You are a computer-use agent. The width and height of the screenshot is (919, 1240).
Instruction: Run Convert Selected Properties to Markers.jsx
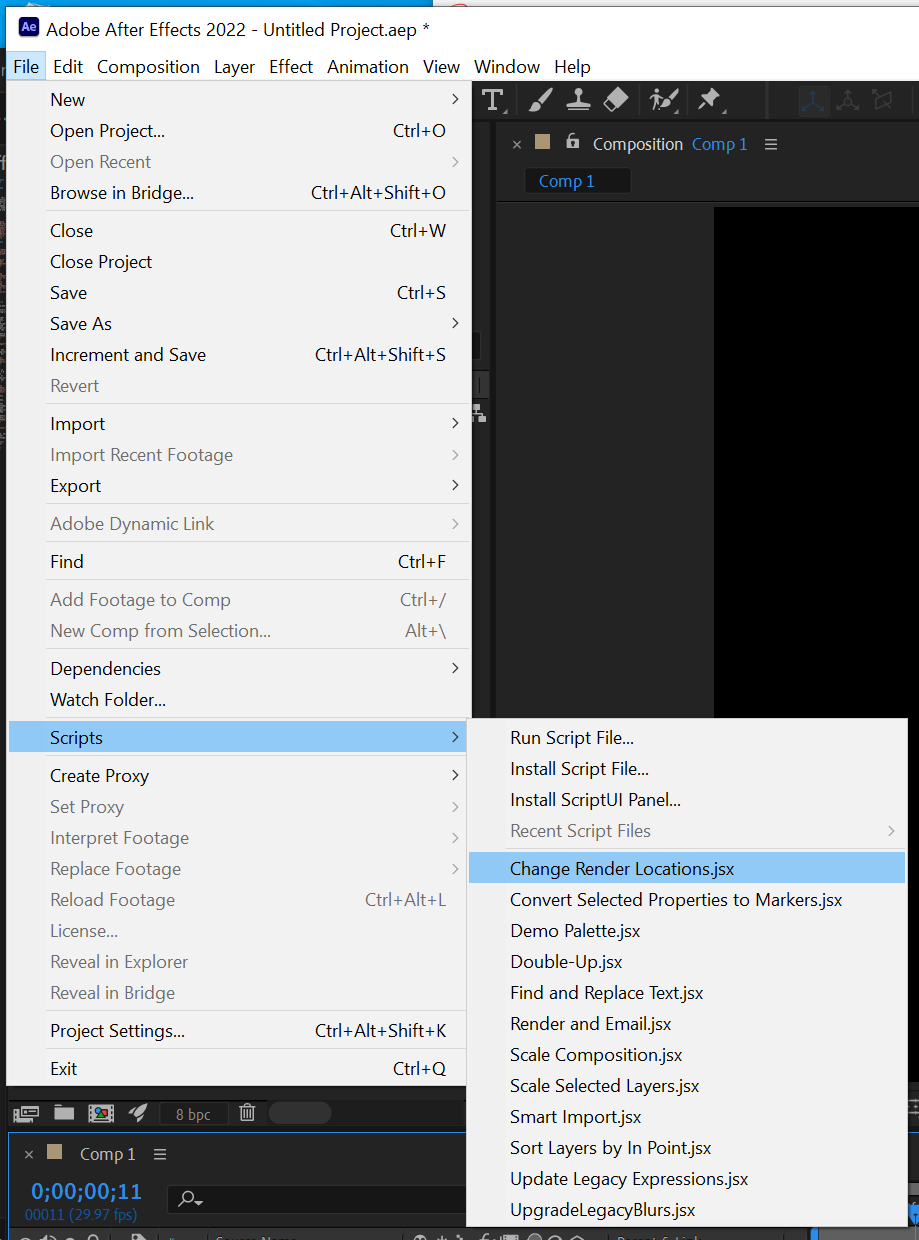(x=687, y=900)
